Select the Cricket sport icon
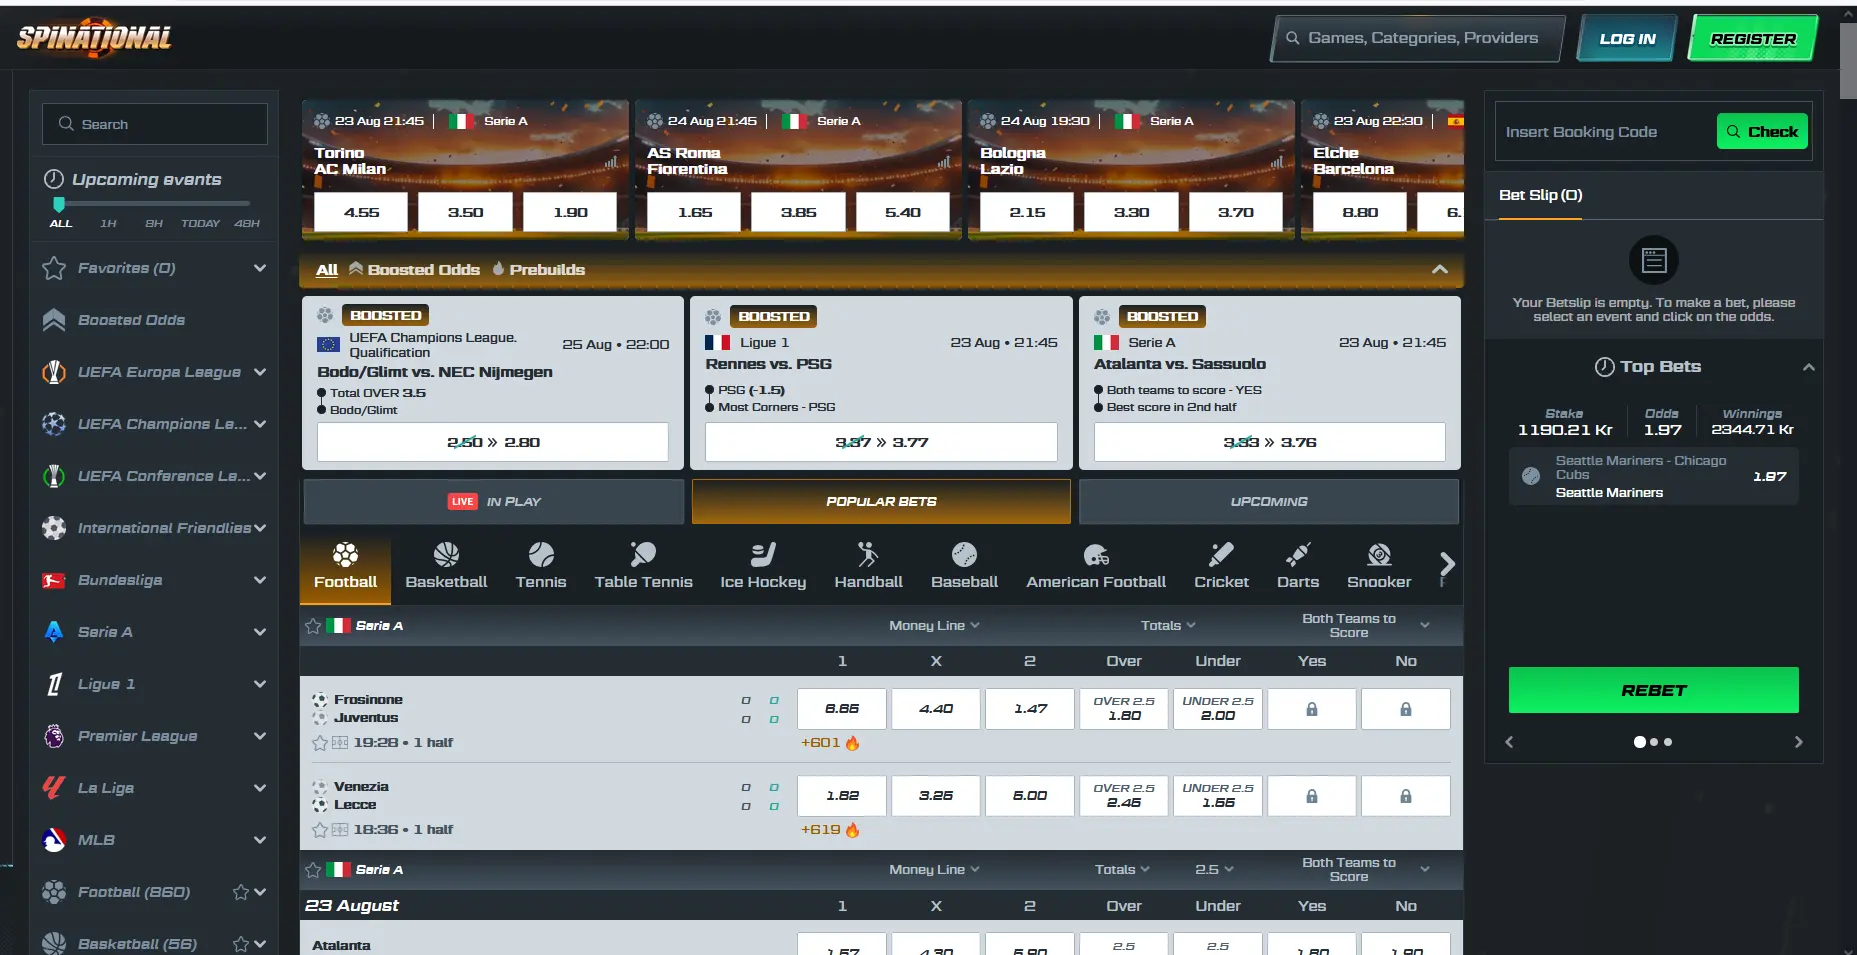Image resolution: width=1857 pixels, height=955 pixels. (1221, 555)
